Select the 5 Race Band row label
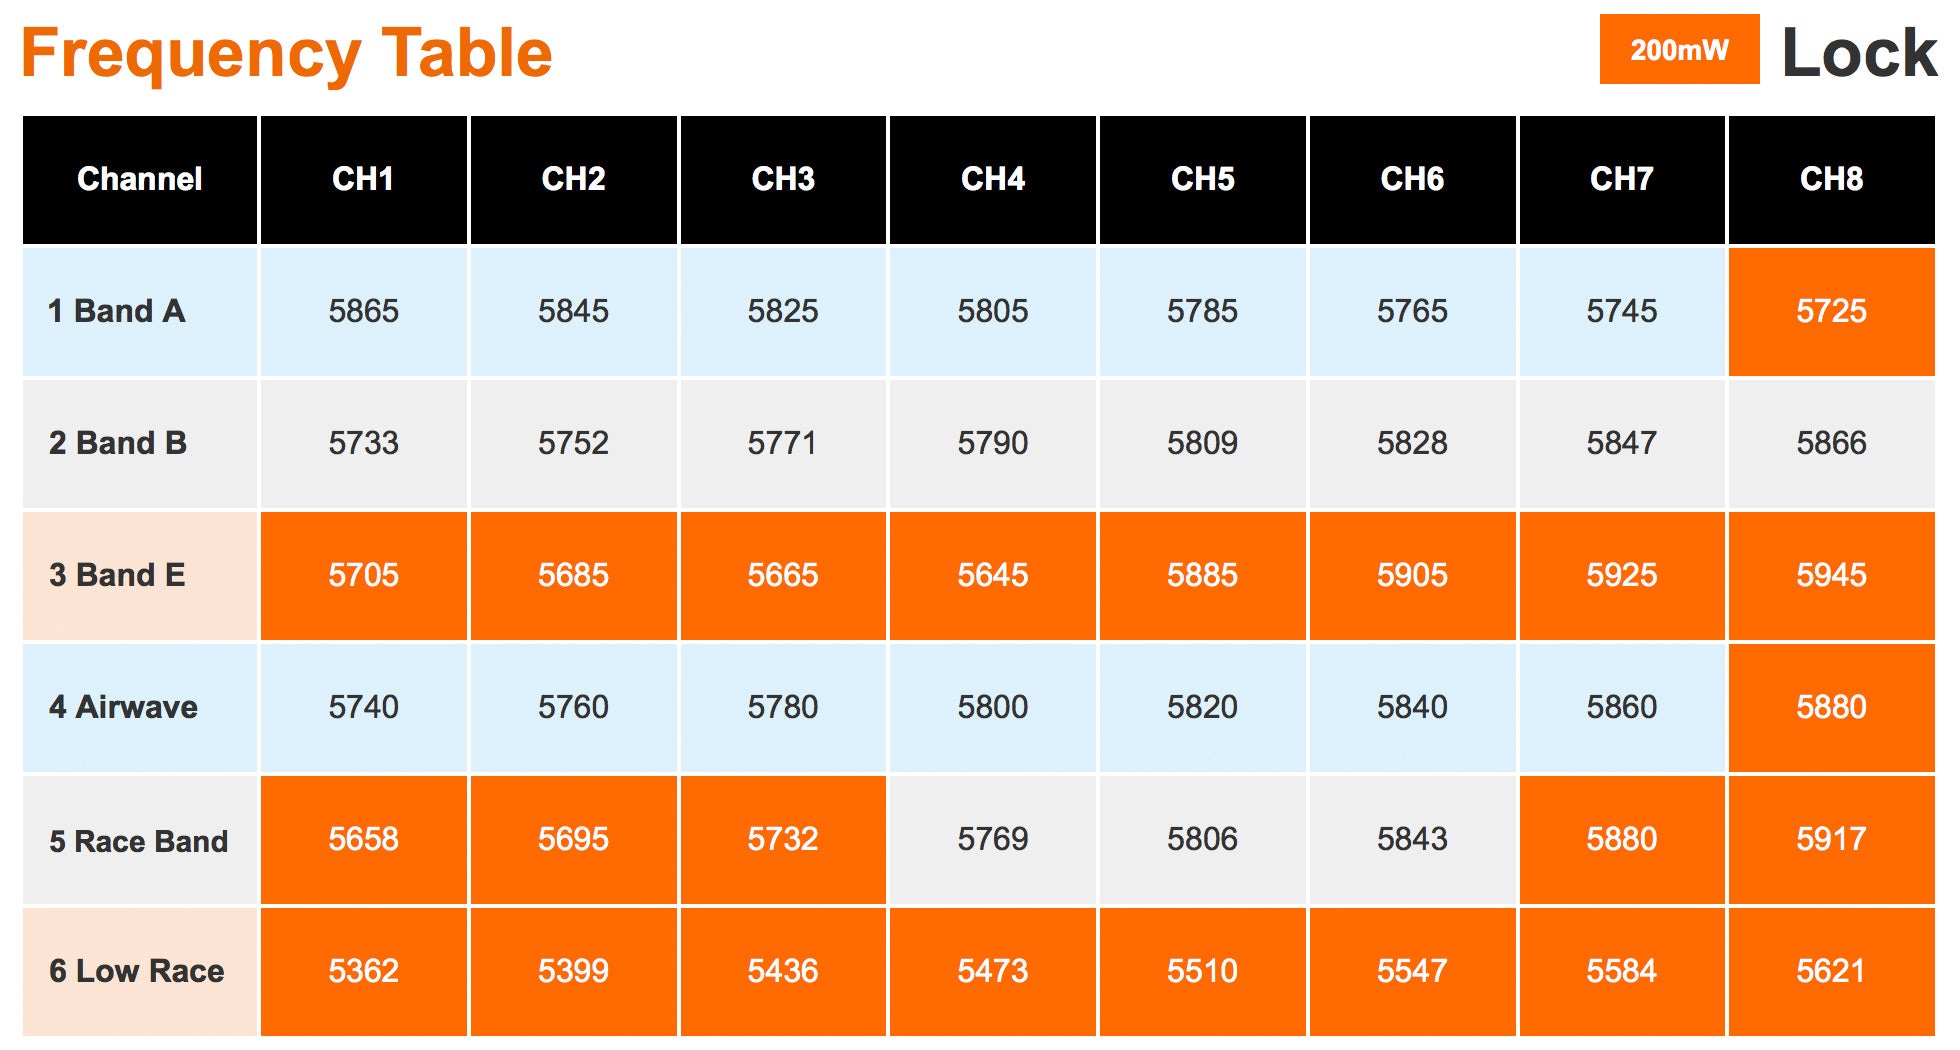 click(138, 841)
